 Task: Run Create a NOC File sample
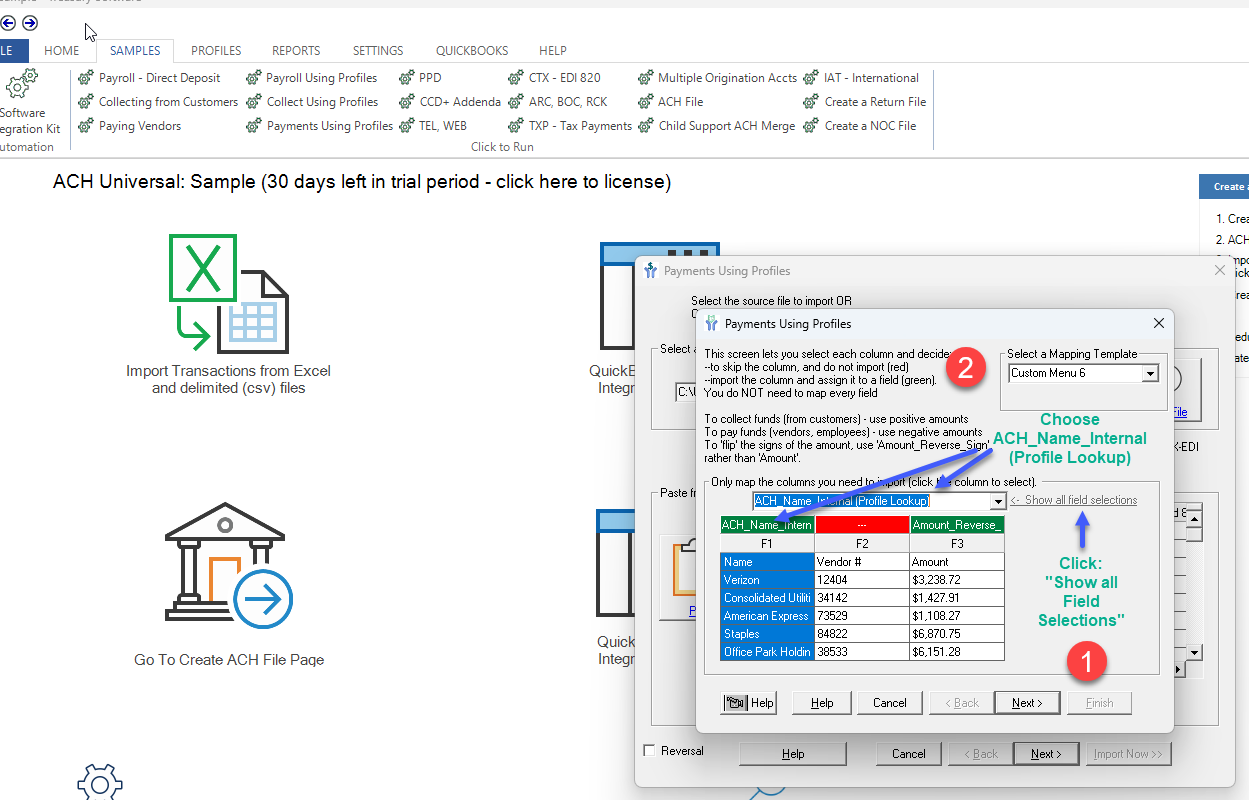pyautogui.click(x=860, y=126)
